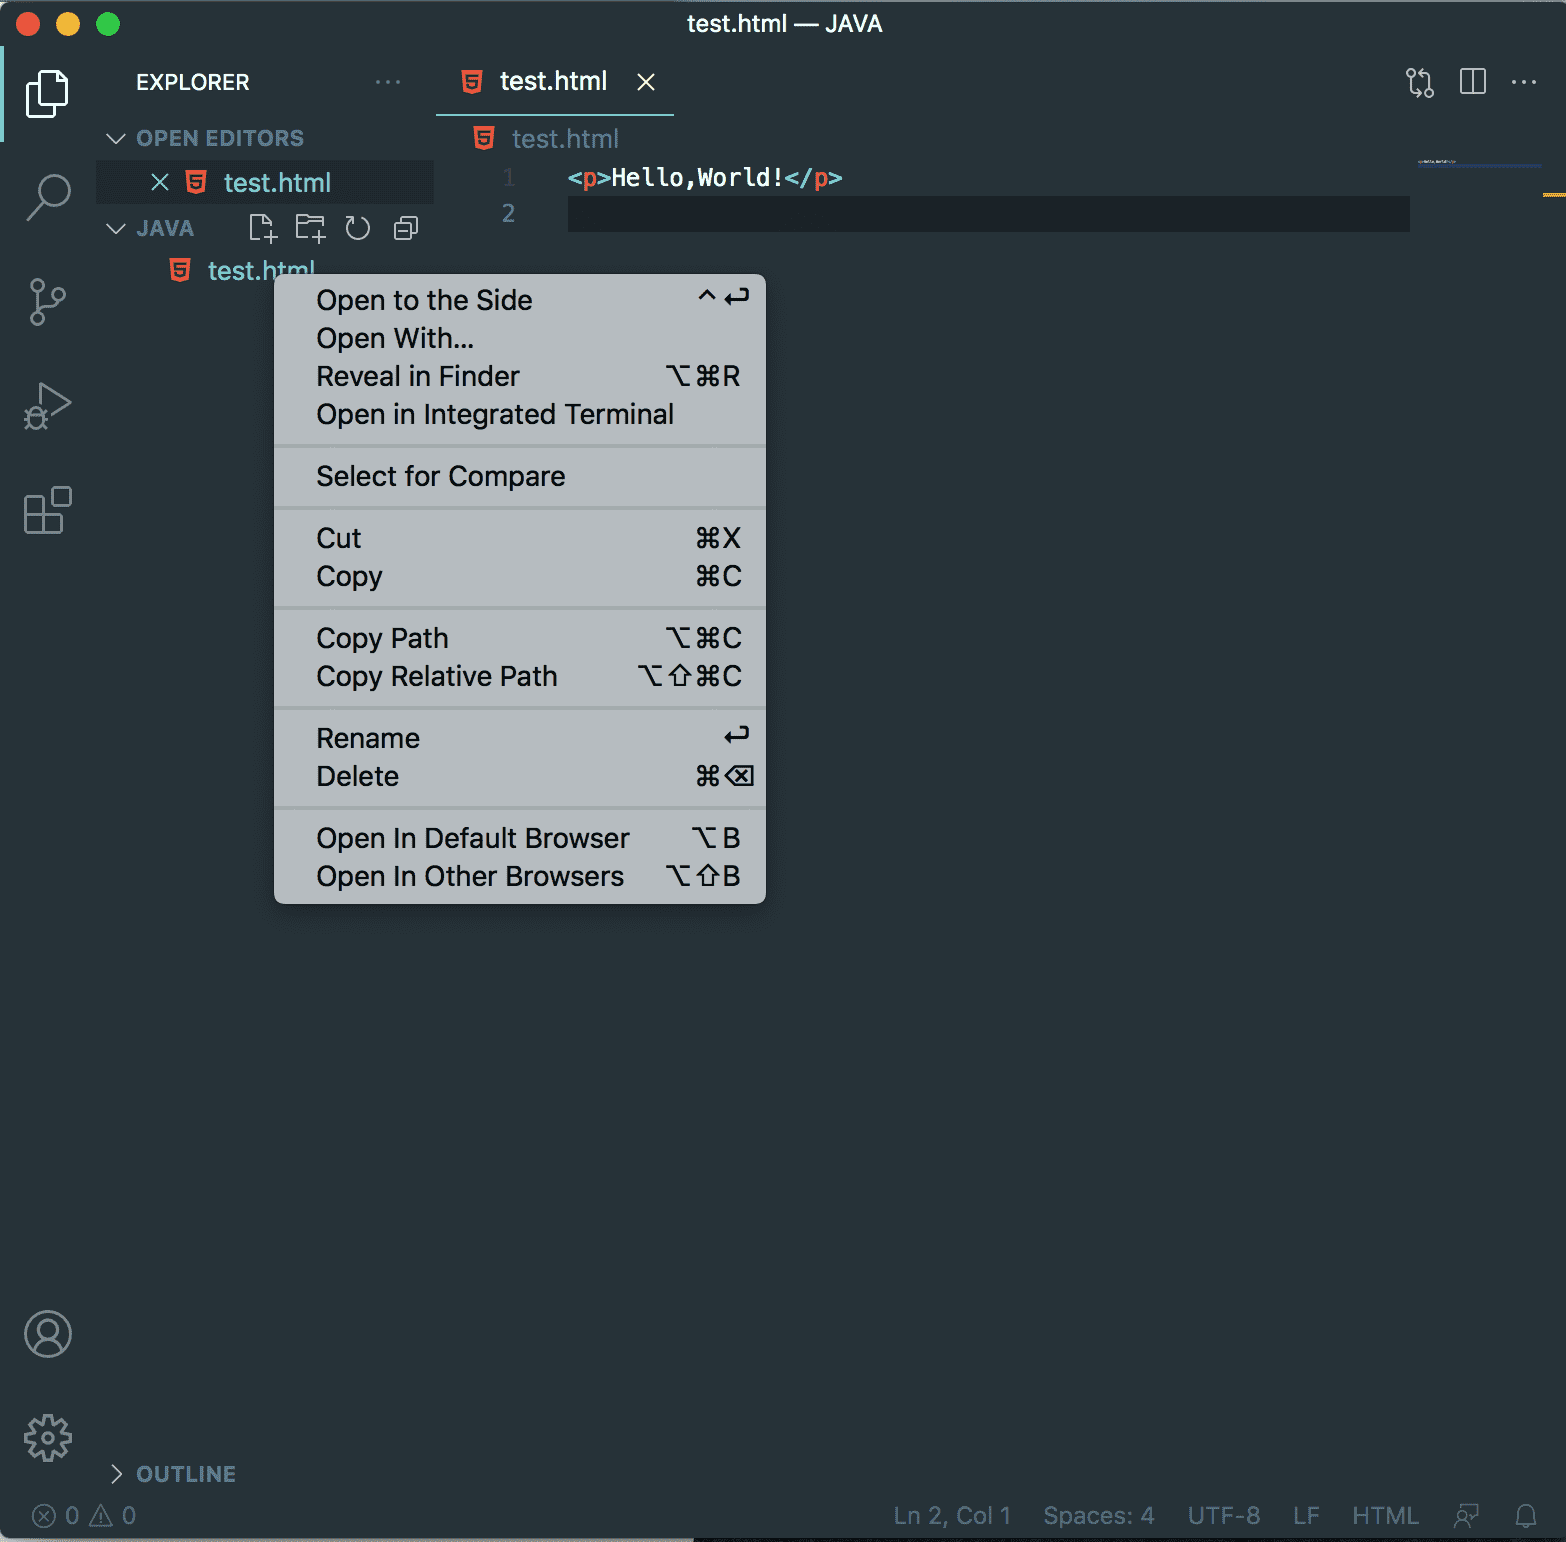Close the test.html editor tab
Image resolution: width=1566 pixels, height=1542 pixels.
(646, 82)
